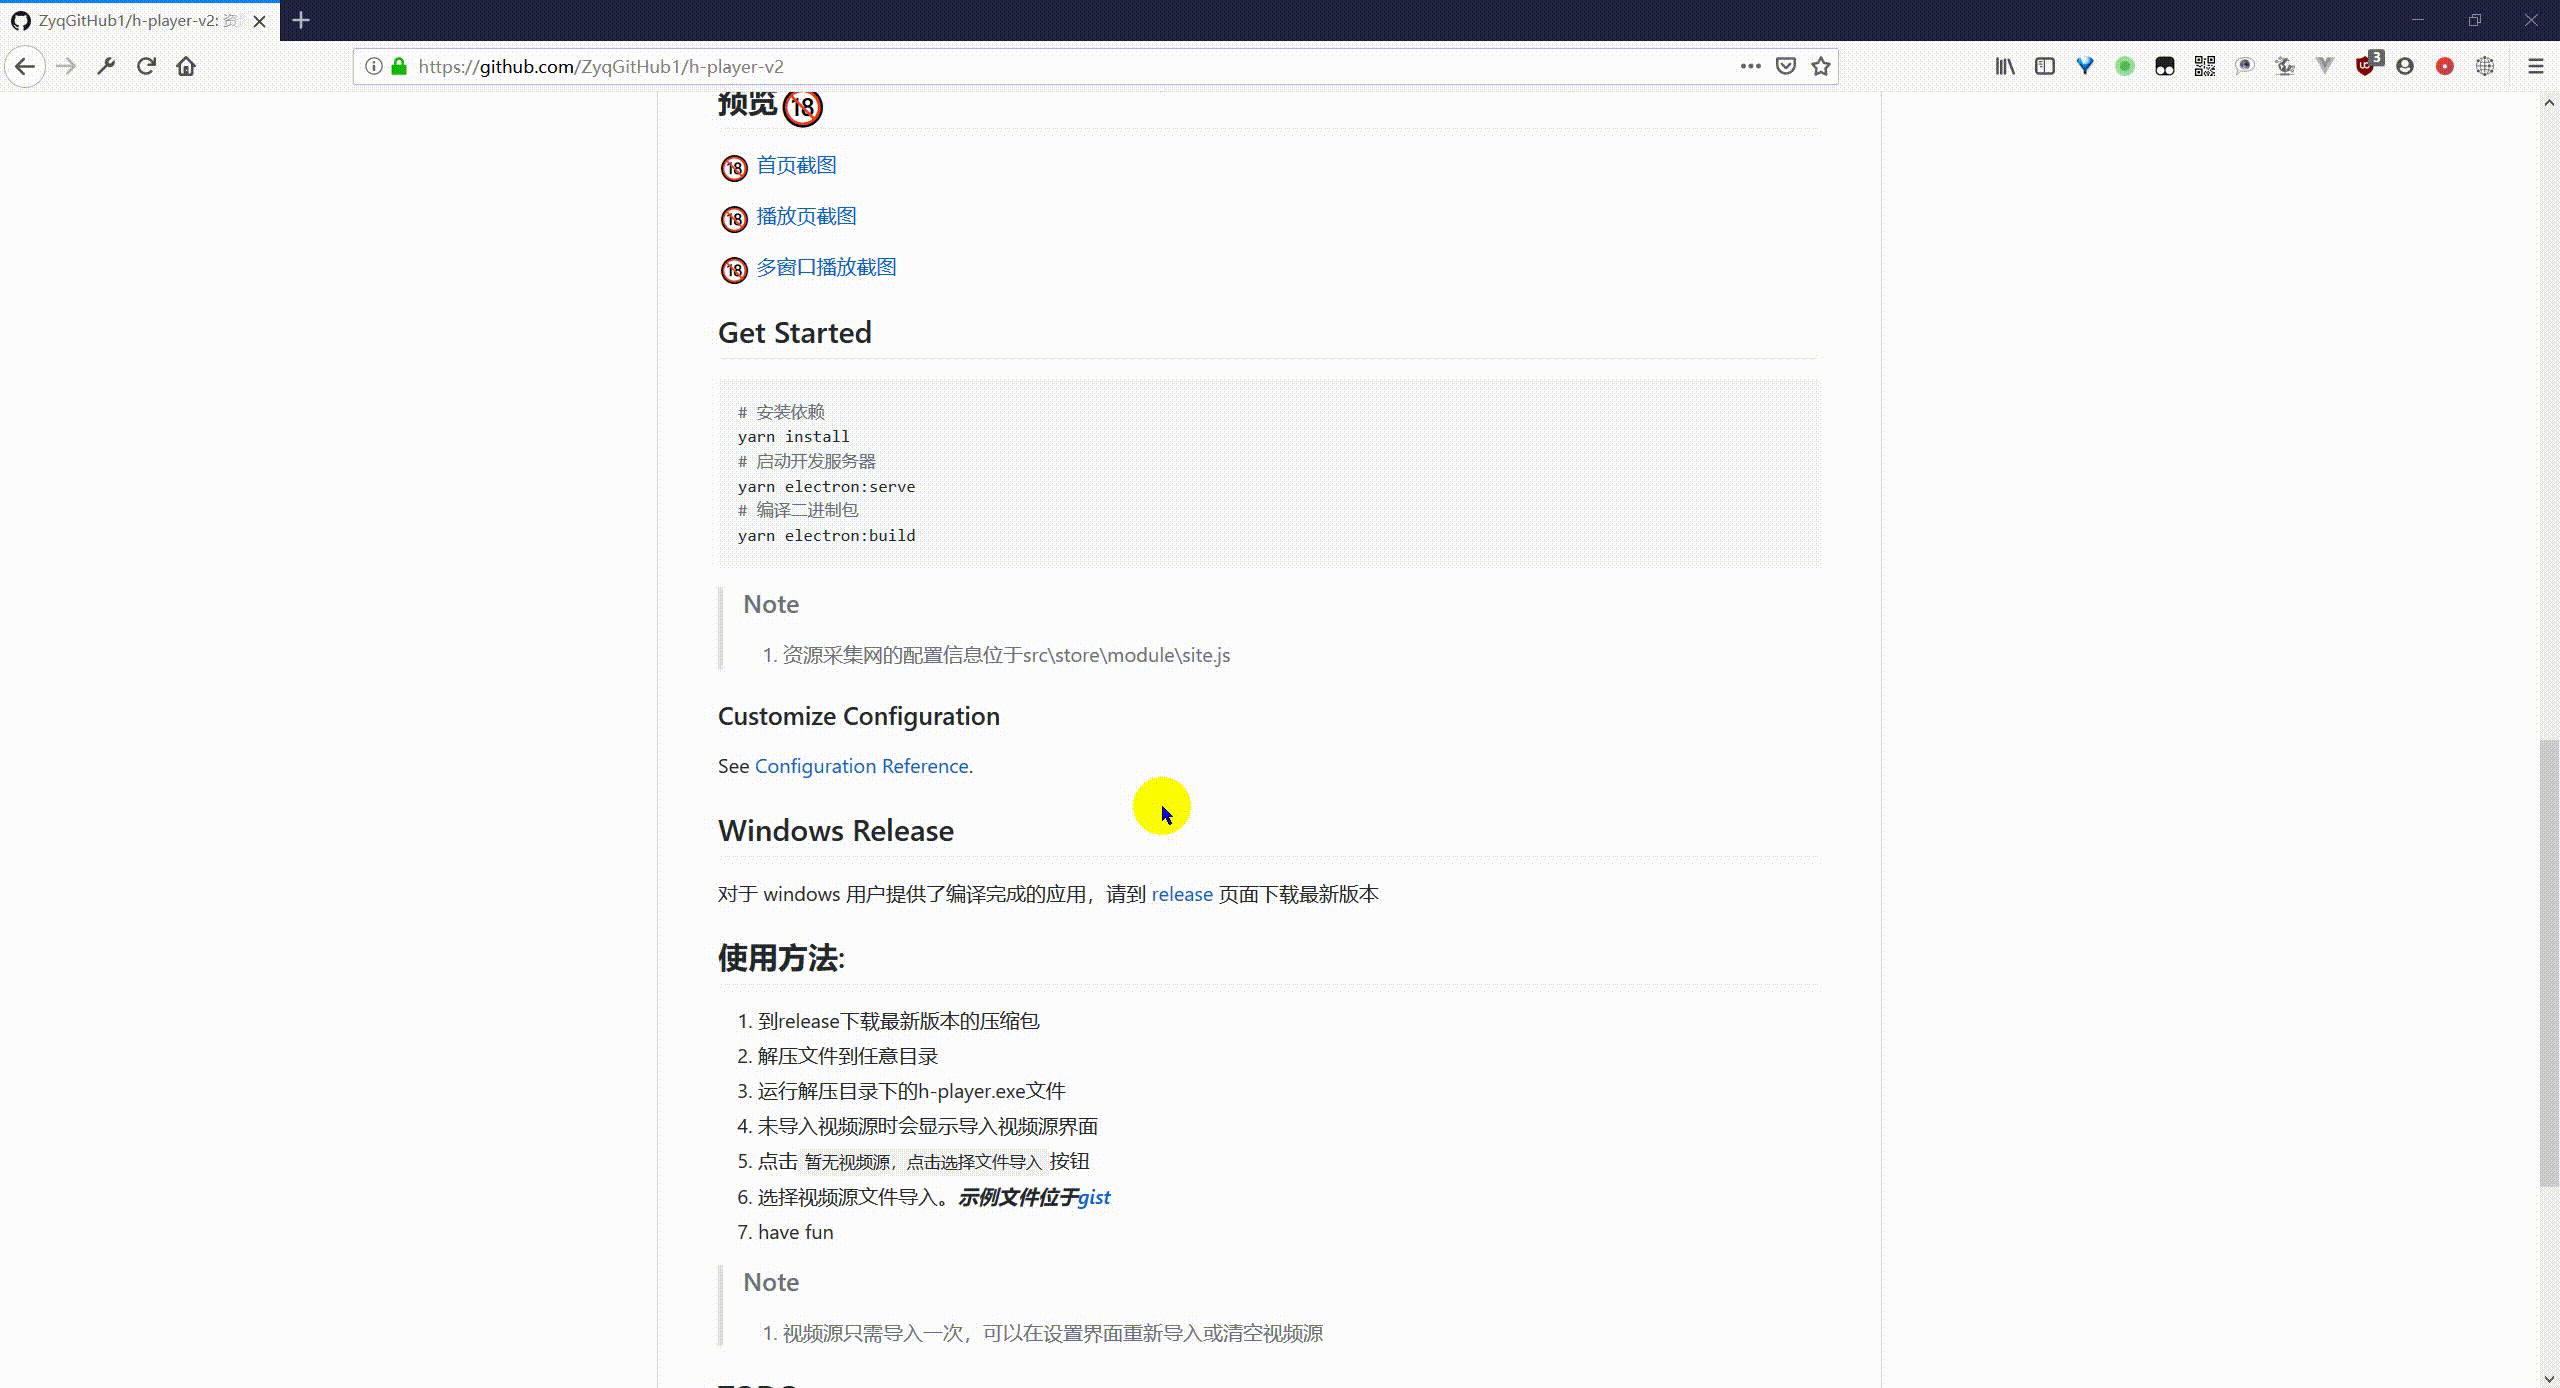Click the scrollbar down arrow
The width and height of the screenshot is (2560, 1388).
2549,1378
